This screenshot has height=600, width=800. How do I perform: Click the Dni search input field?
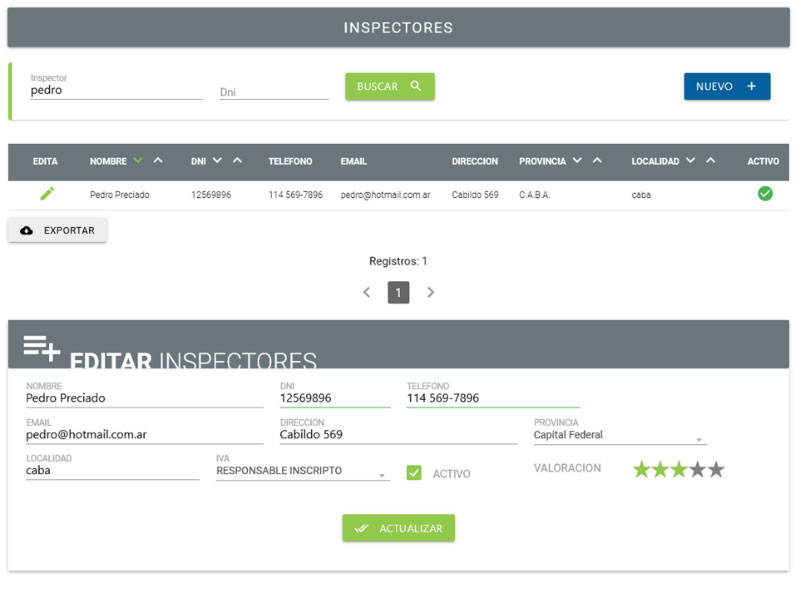click(x=273, y=92)
